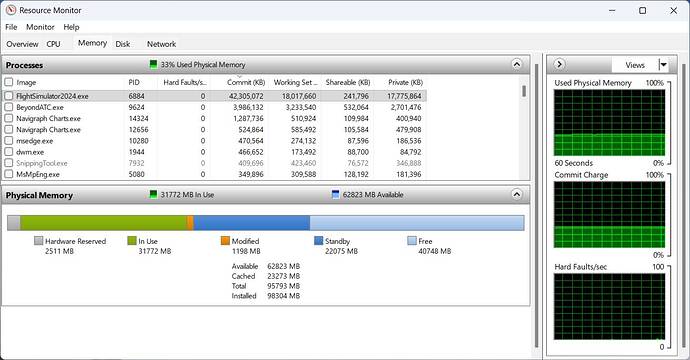Click the light blue Free legend swatch
690x360 pixels.
[412, 241]
